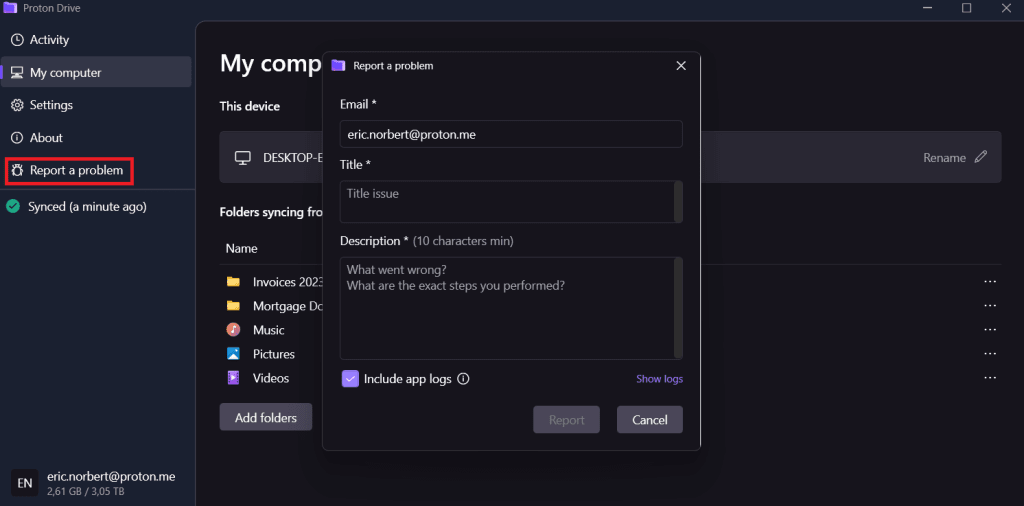Click the EN account avatar
Image resolution: width=1024 pixels, height=506 pixels.
[24, 483]
